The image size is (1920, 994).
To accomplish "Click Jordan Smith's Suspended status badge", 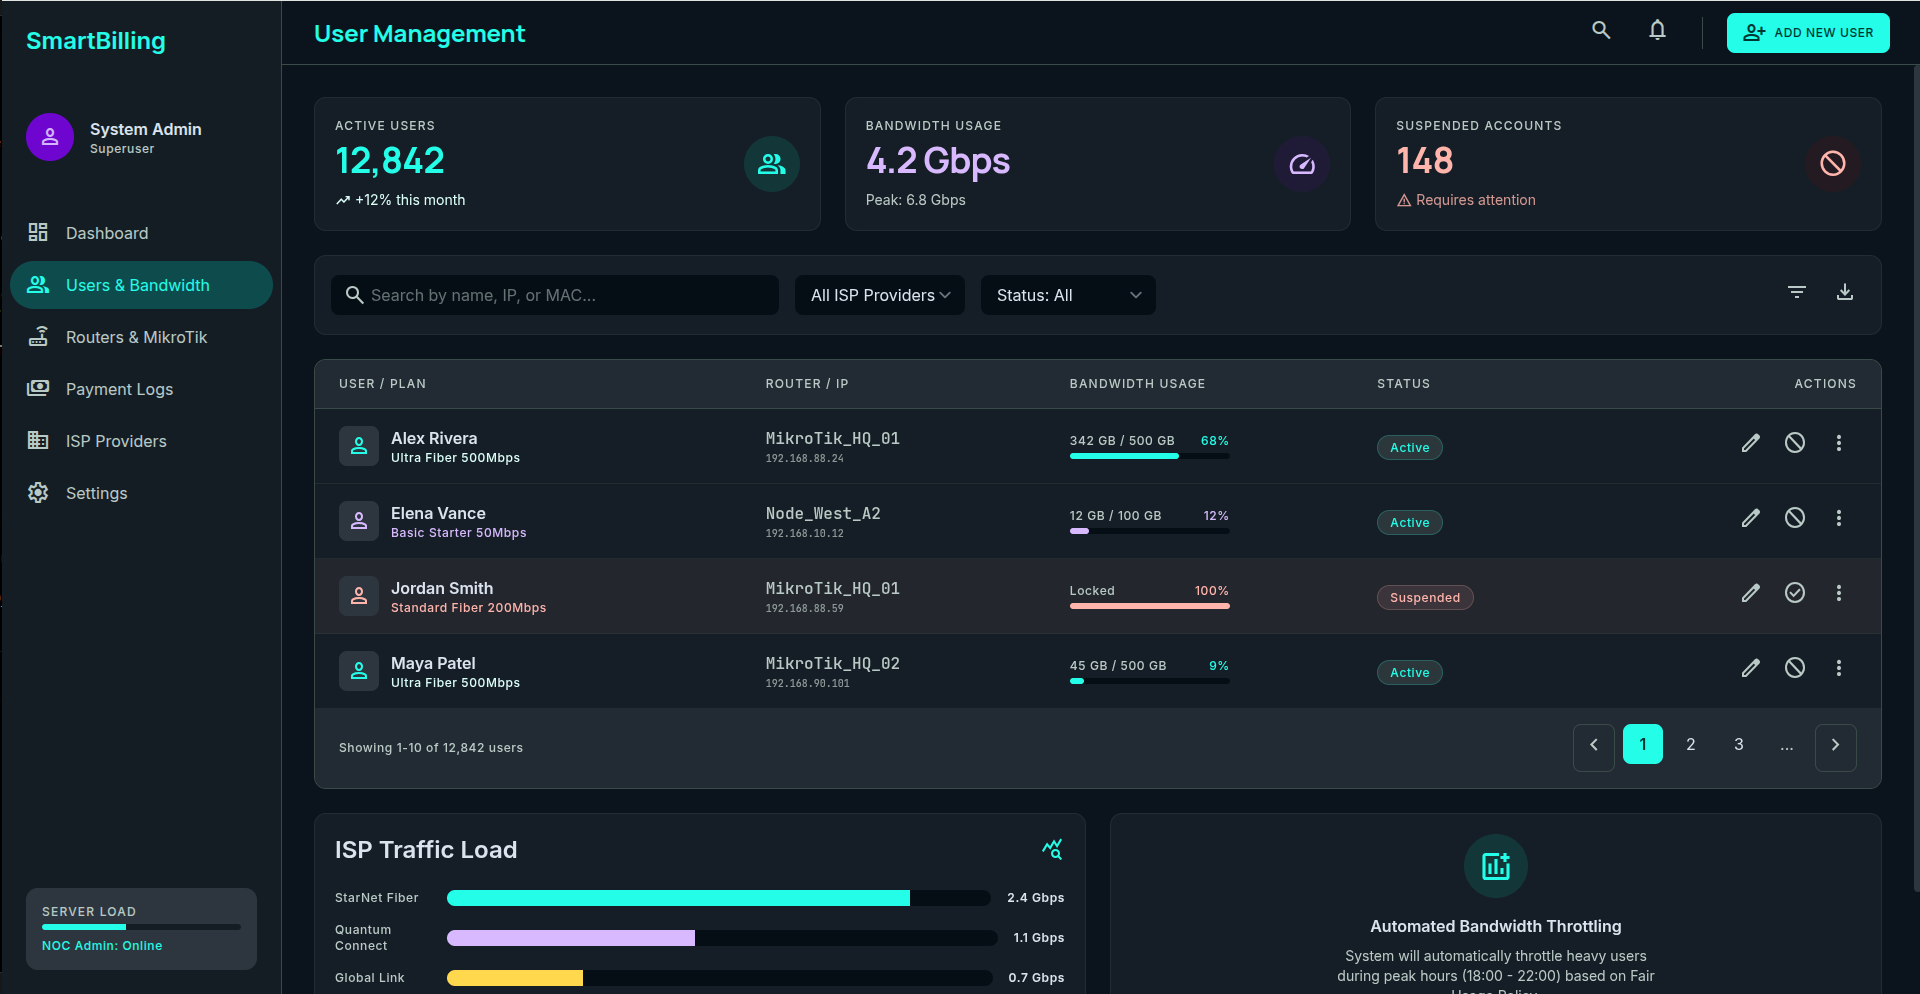I will (1425, 597).
